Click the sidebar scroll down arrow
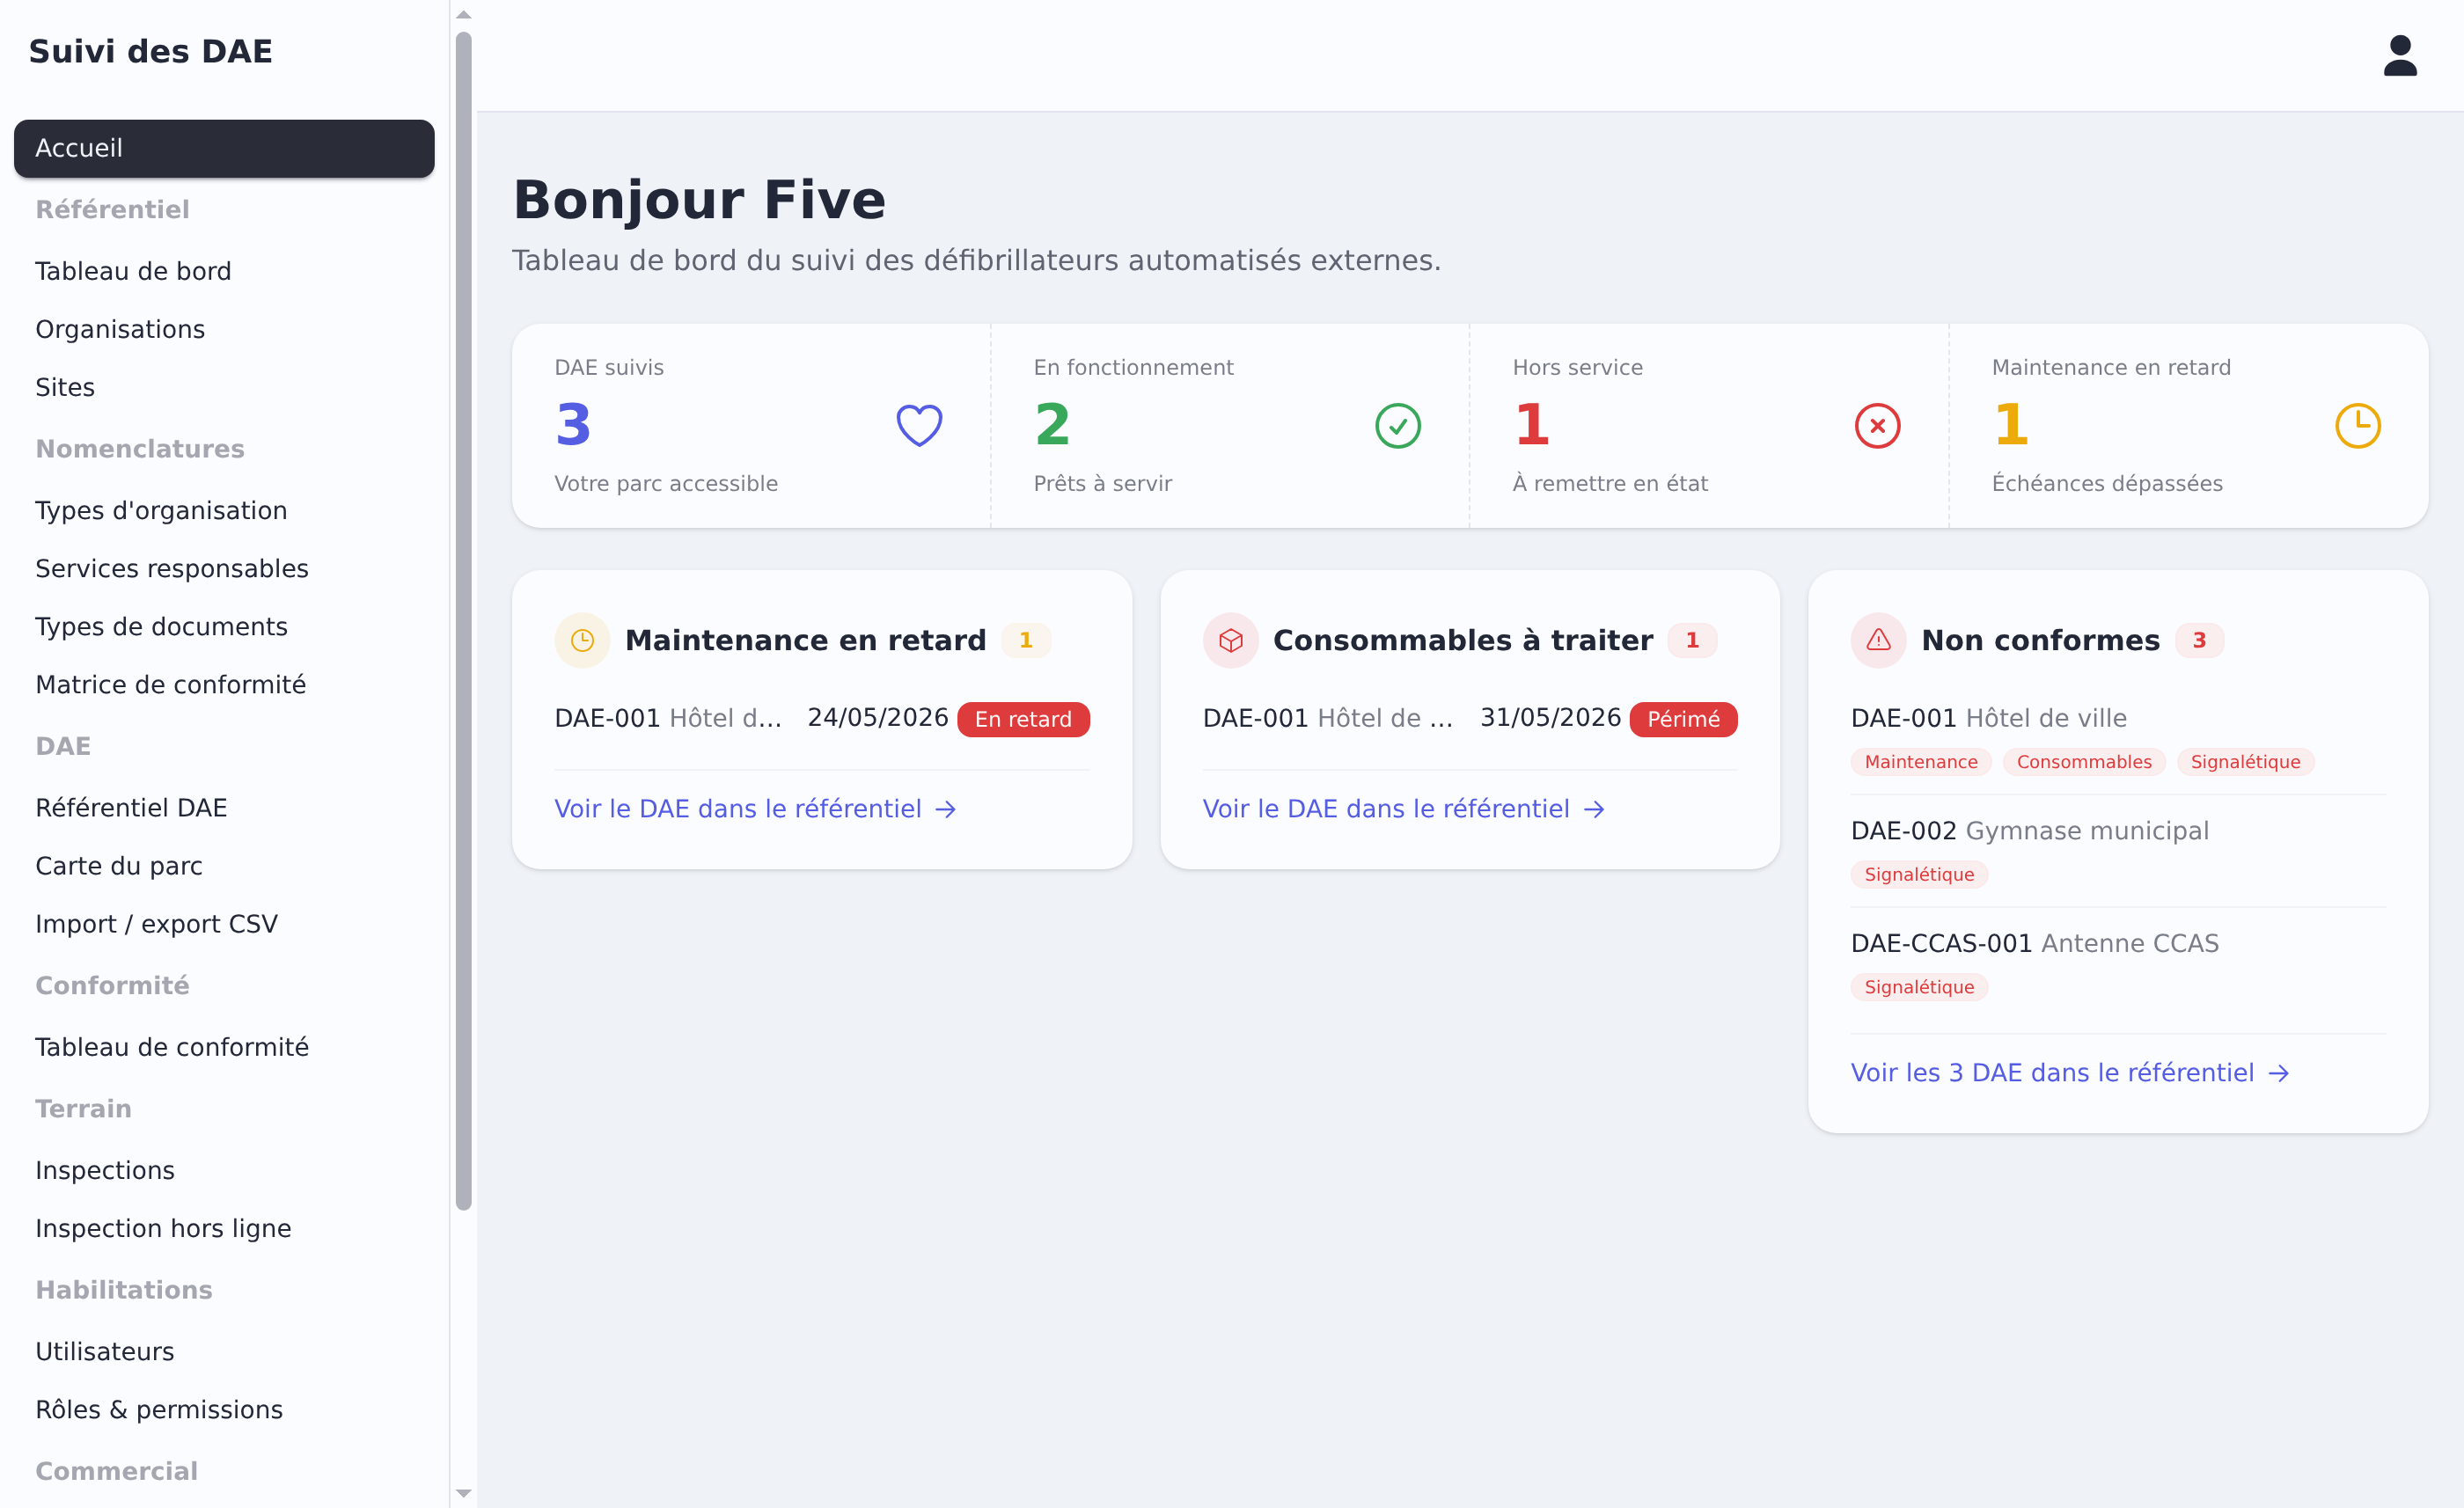 point(463,1493)
